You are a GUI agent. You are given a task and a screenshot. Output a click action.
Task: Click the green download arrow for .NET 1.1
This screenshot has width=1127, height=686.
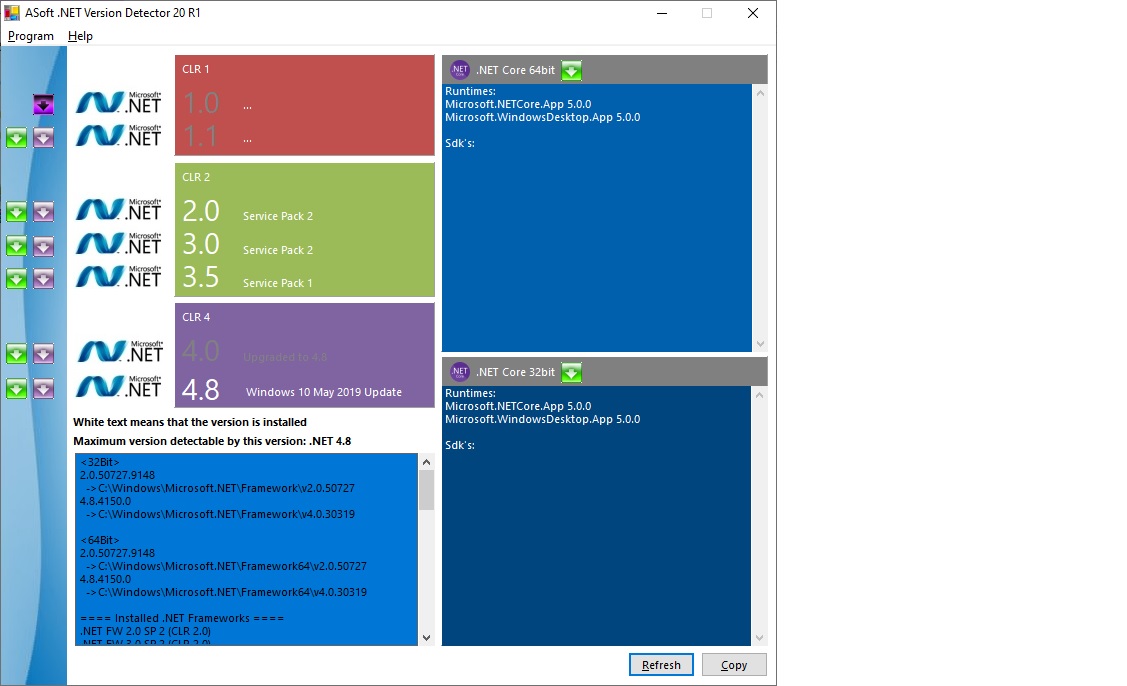click(17, 137)
